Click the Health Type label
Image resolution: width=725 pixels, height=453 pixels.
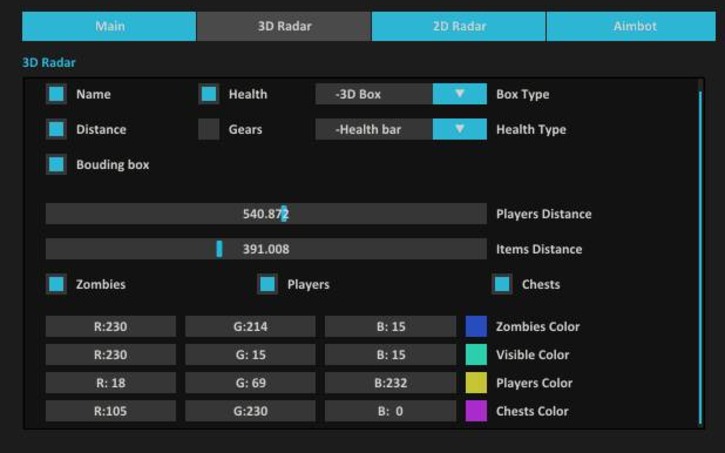(531, 129)
